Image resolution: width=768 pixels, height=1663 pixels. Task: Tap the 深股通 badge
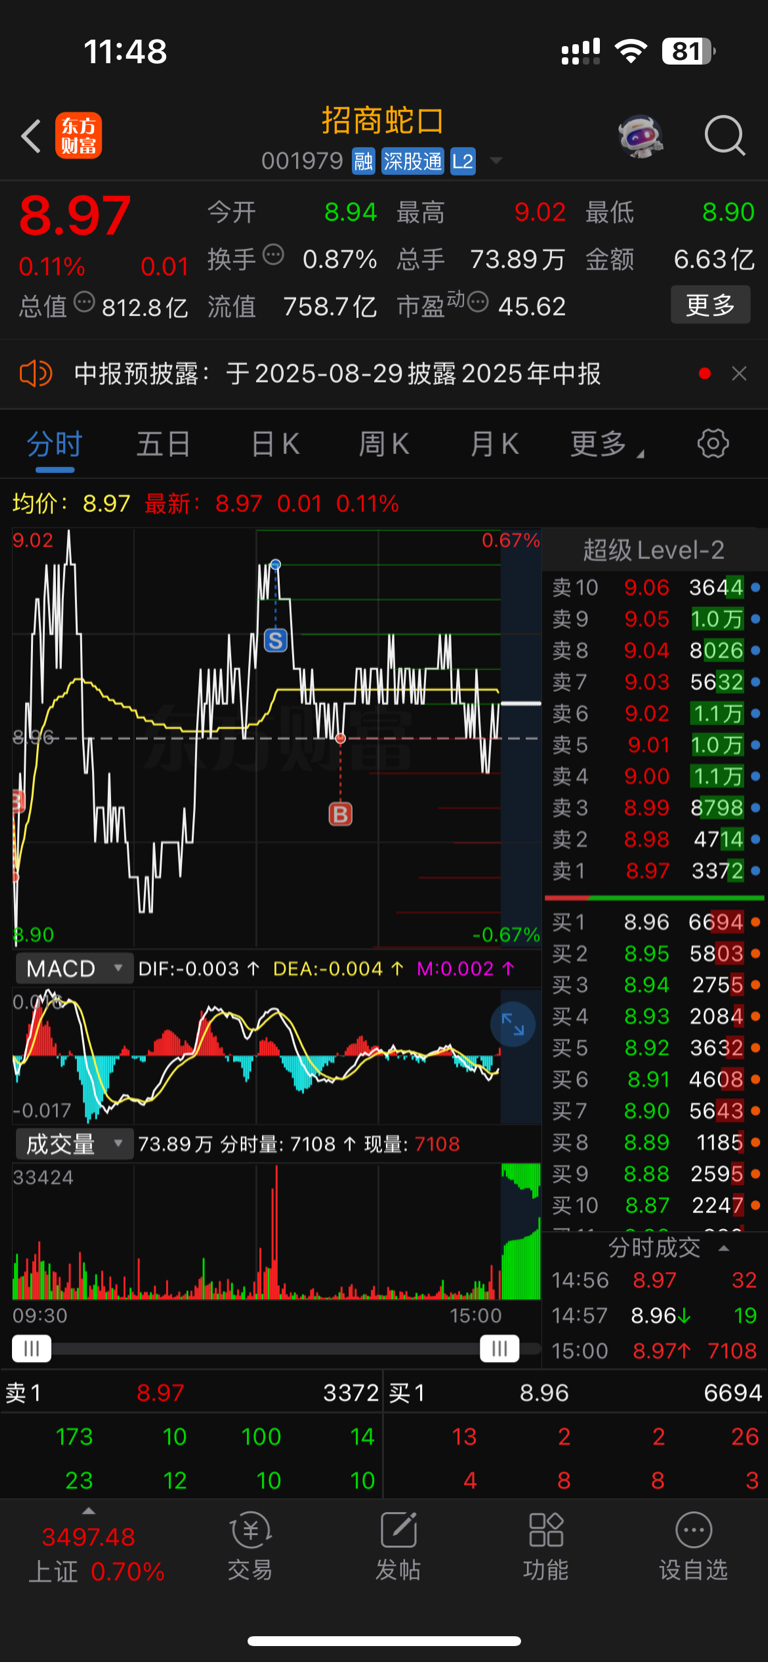412,161
